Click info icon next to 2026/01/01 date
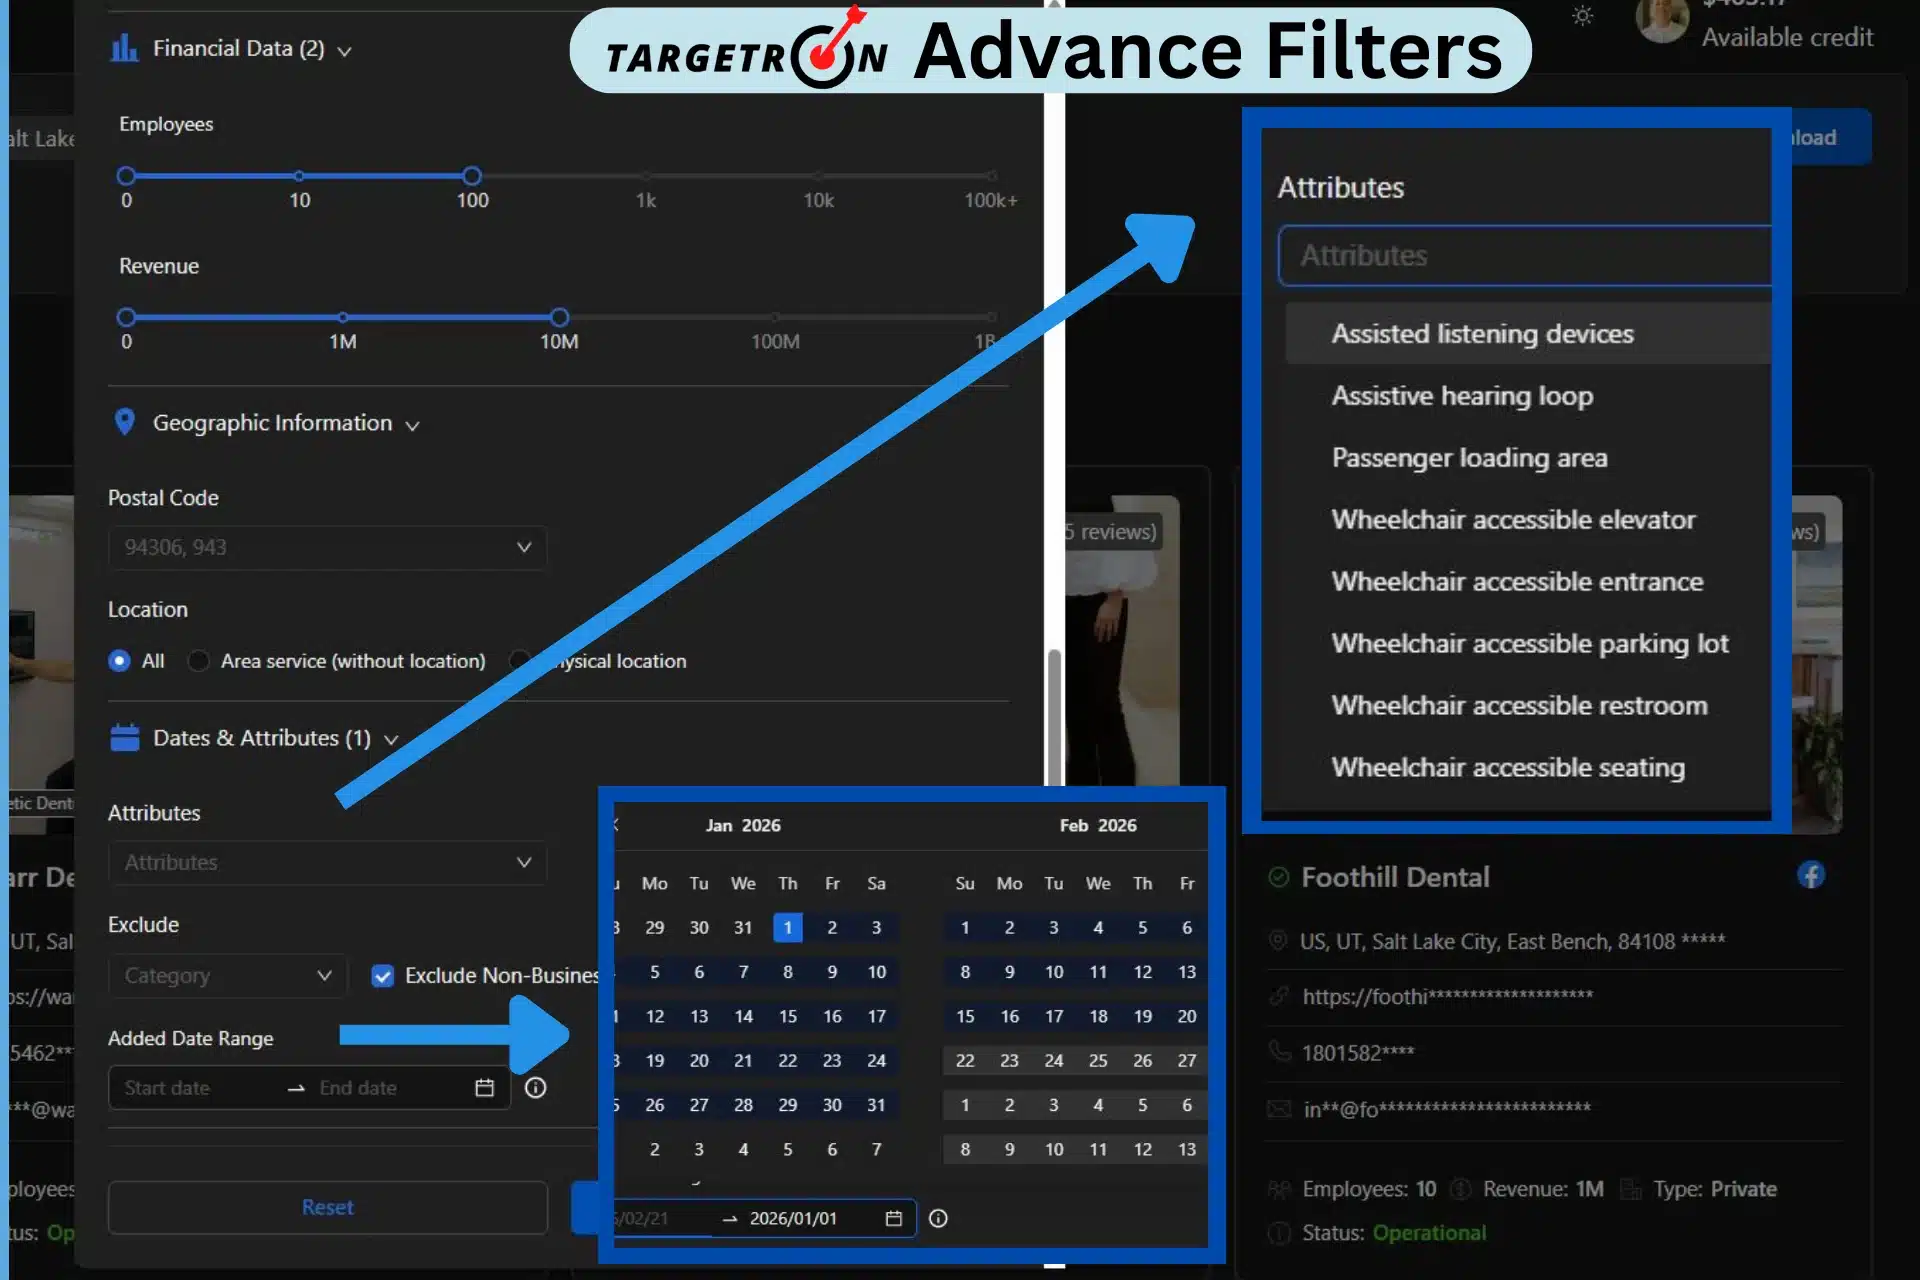The width and height of the screenshot is (1920, 1280). point(938,1218)
